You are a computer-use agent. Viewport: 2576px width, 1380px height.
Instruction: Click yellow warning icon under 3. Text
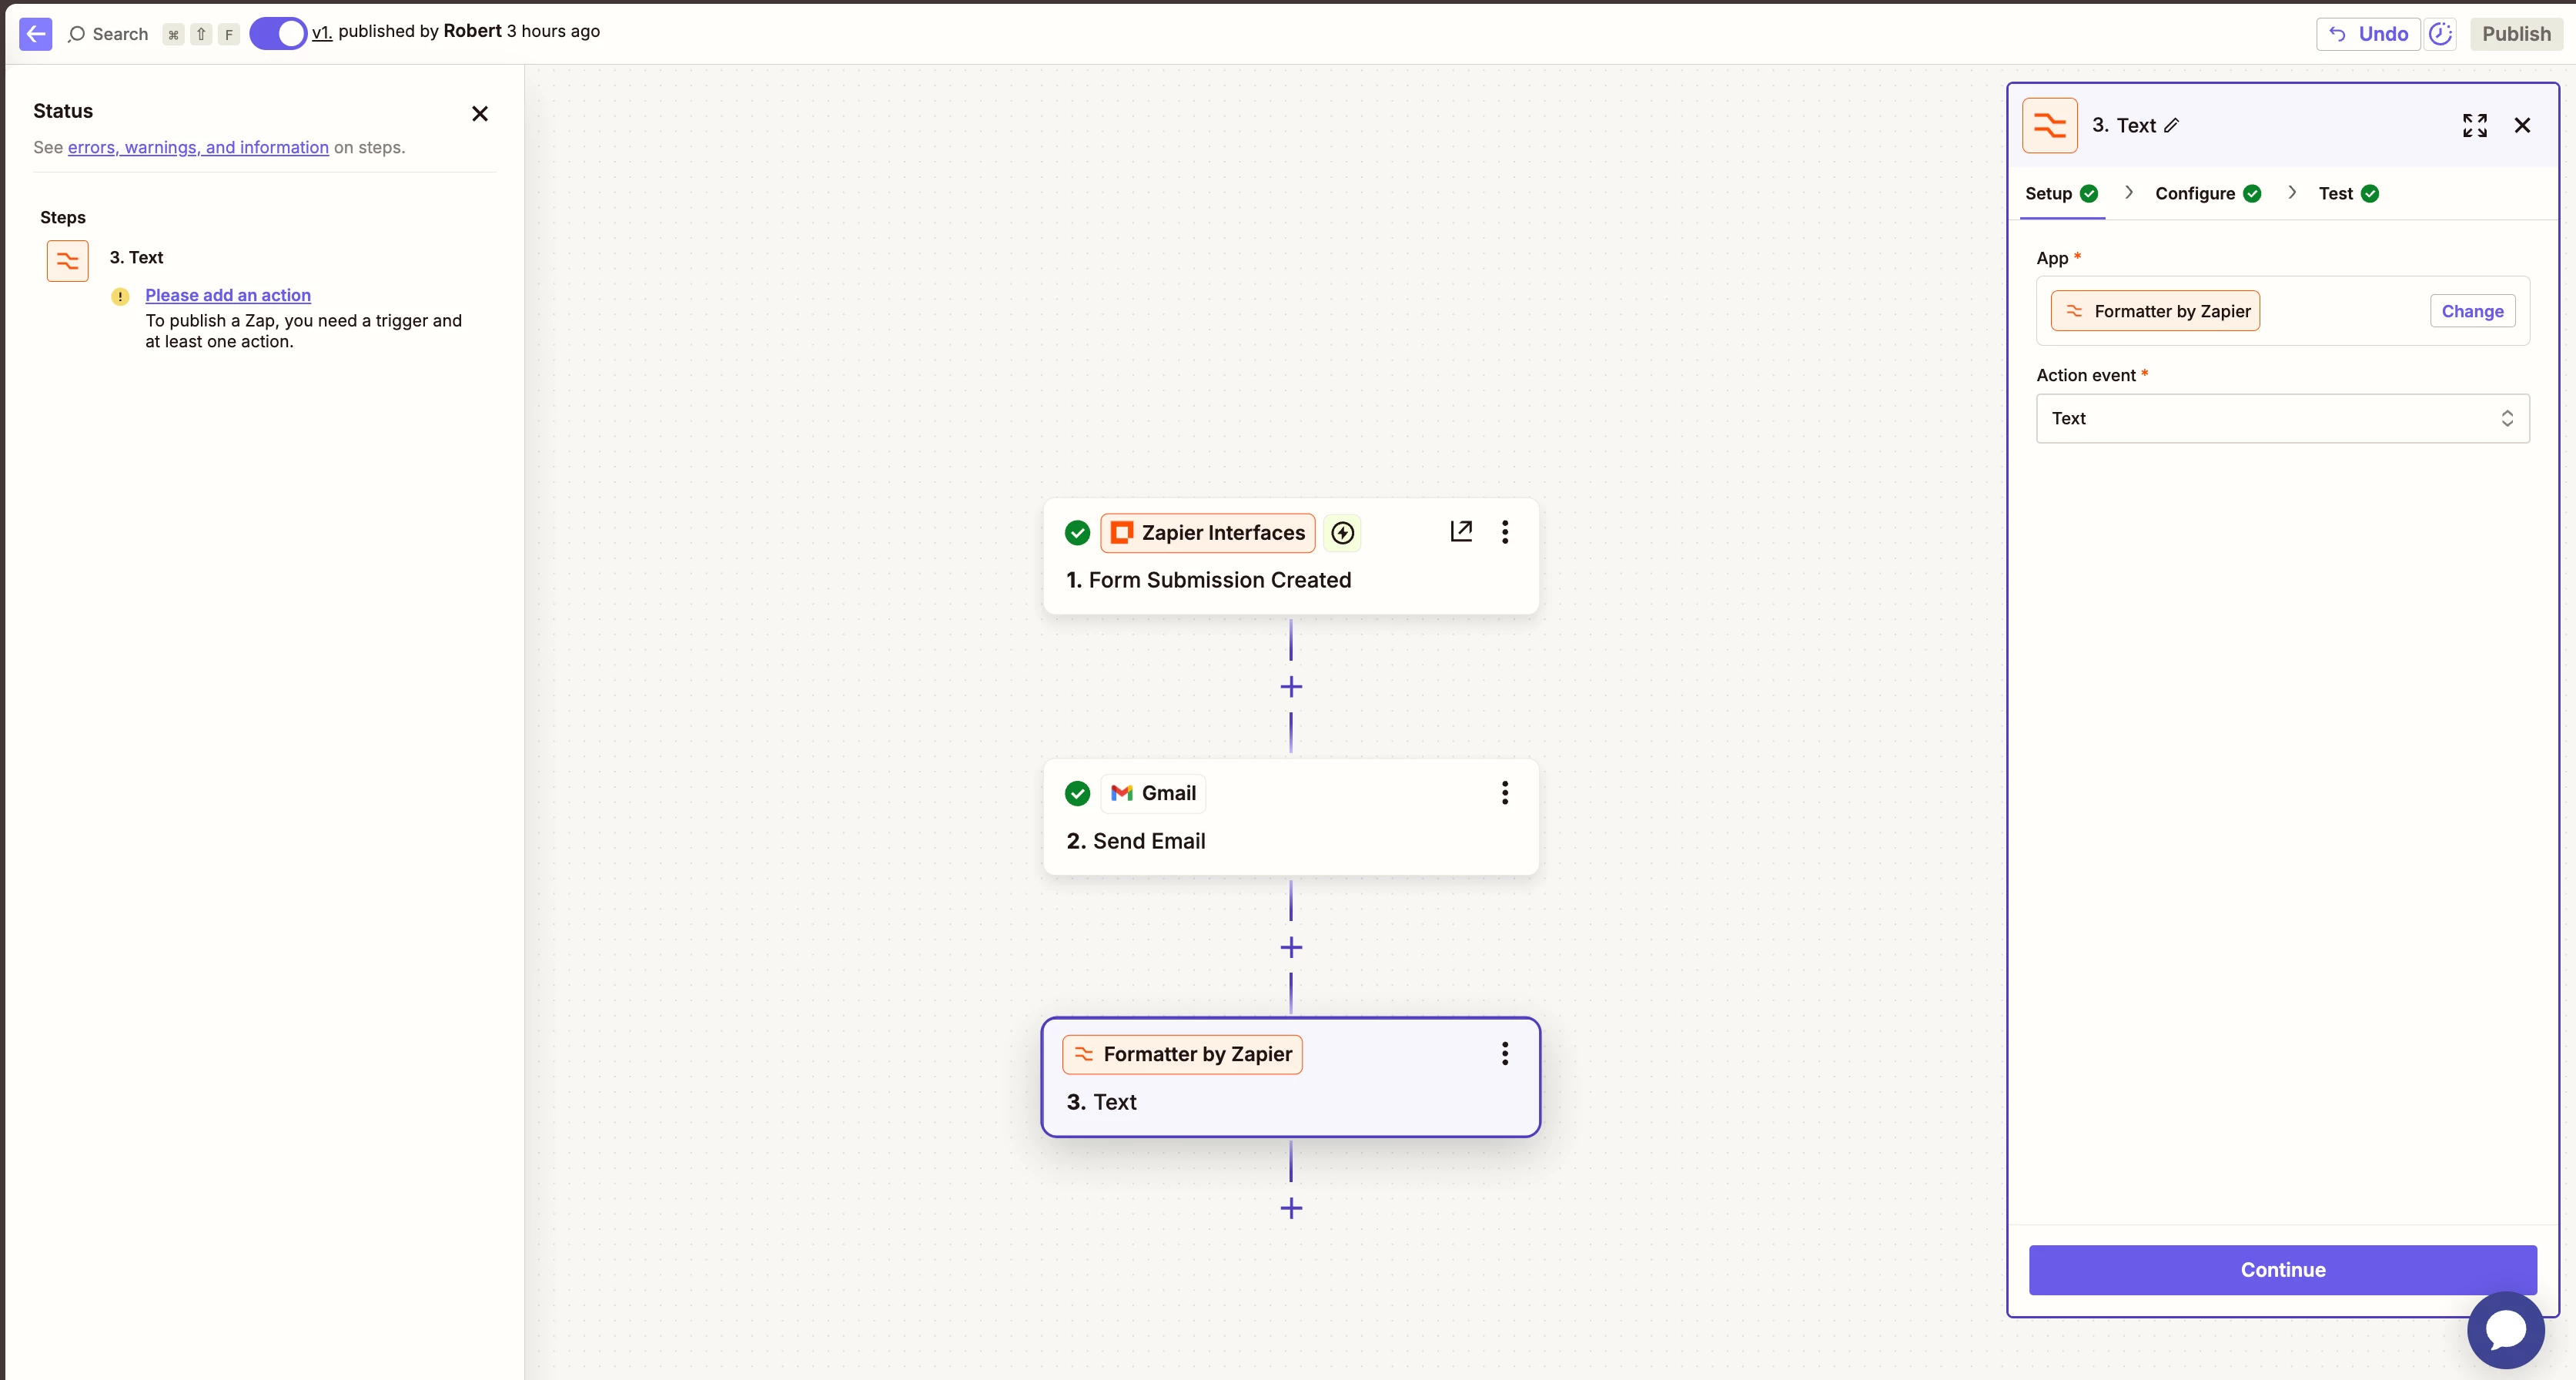pos(120,296)
